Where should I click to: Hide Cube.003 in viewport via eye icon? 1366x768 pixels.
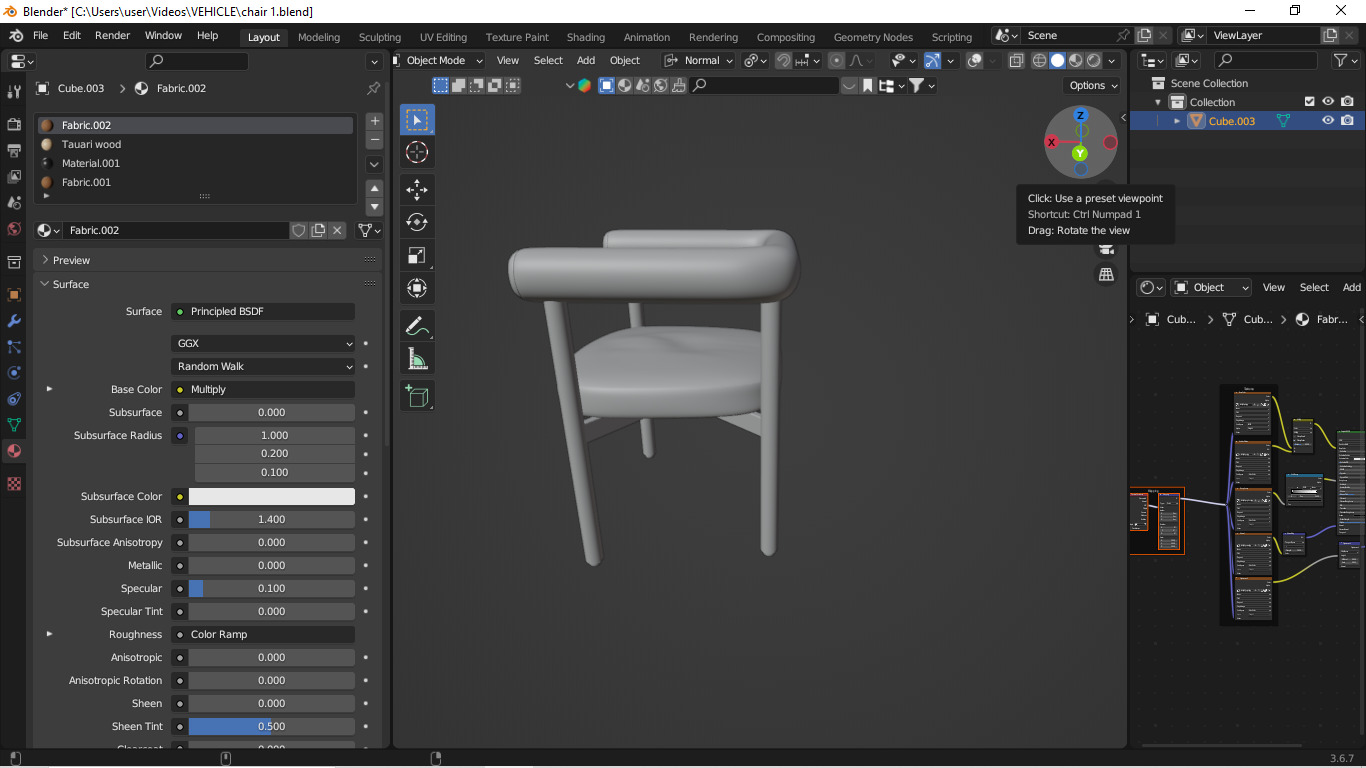point(1328,121)
